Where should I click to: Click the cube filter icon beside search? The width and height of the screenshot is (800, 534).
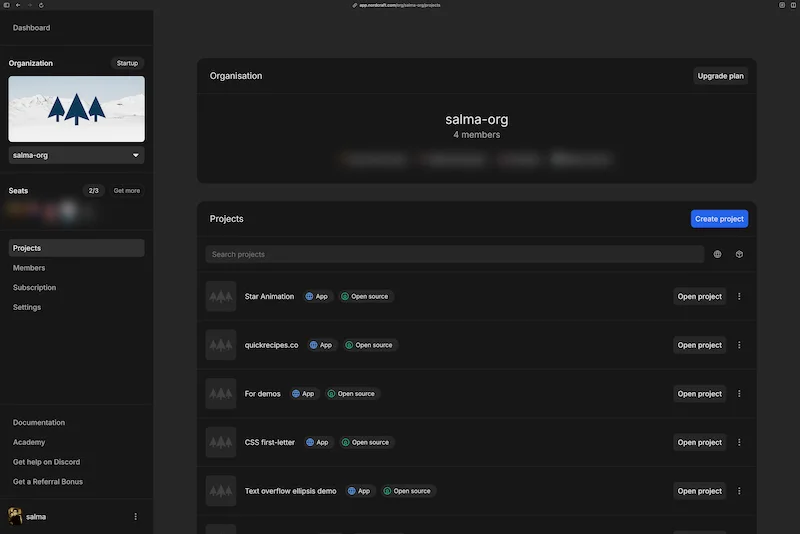click(x=739, y=254)
